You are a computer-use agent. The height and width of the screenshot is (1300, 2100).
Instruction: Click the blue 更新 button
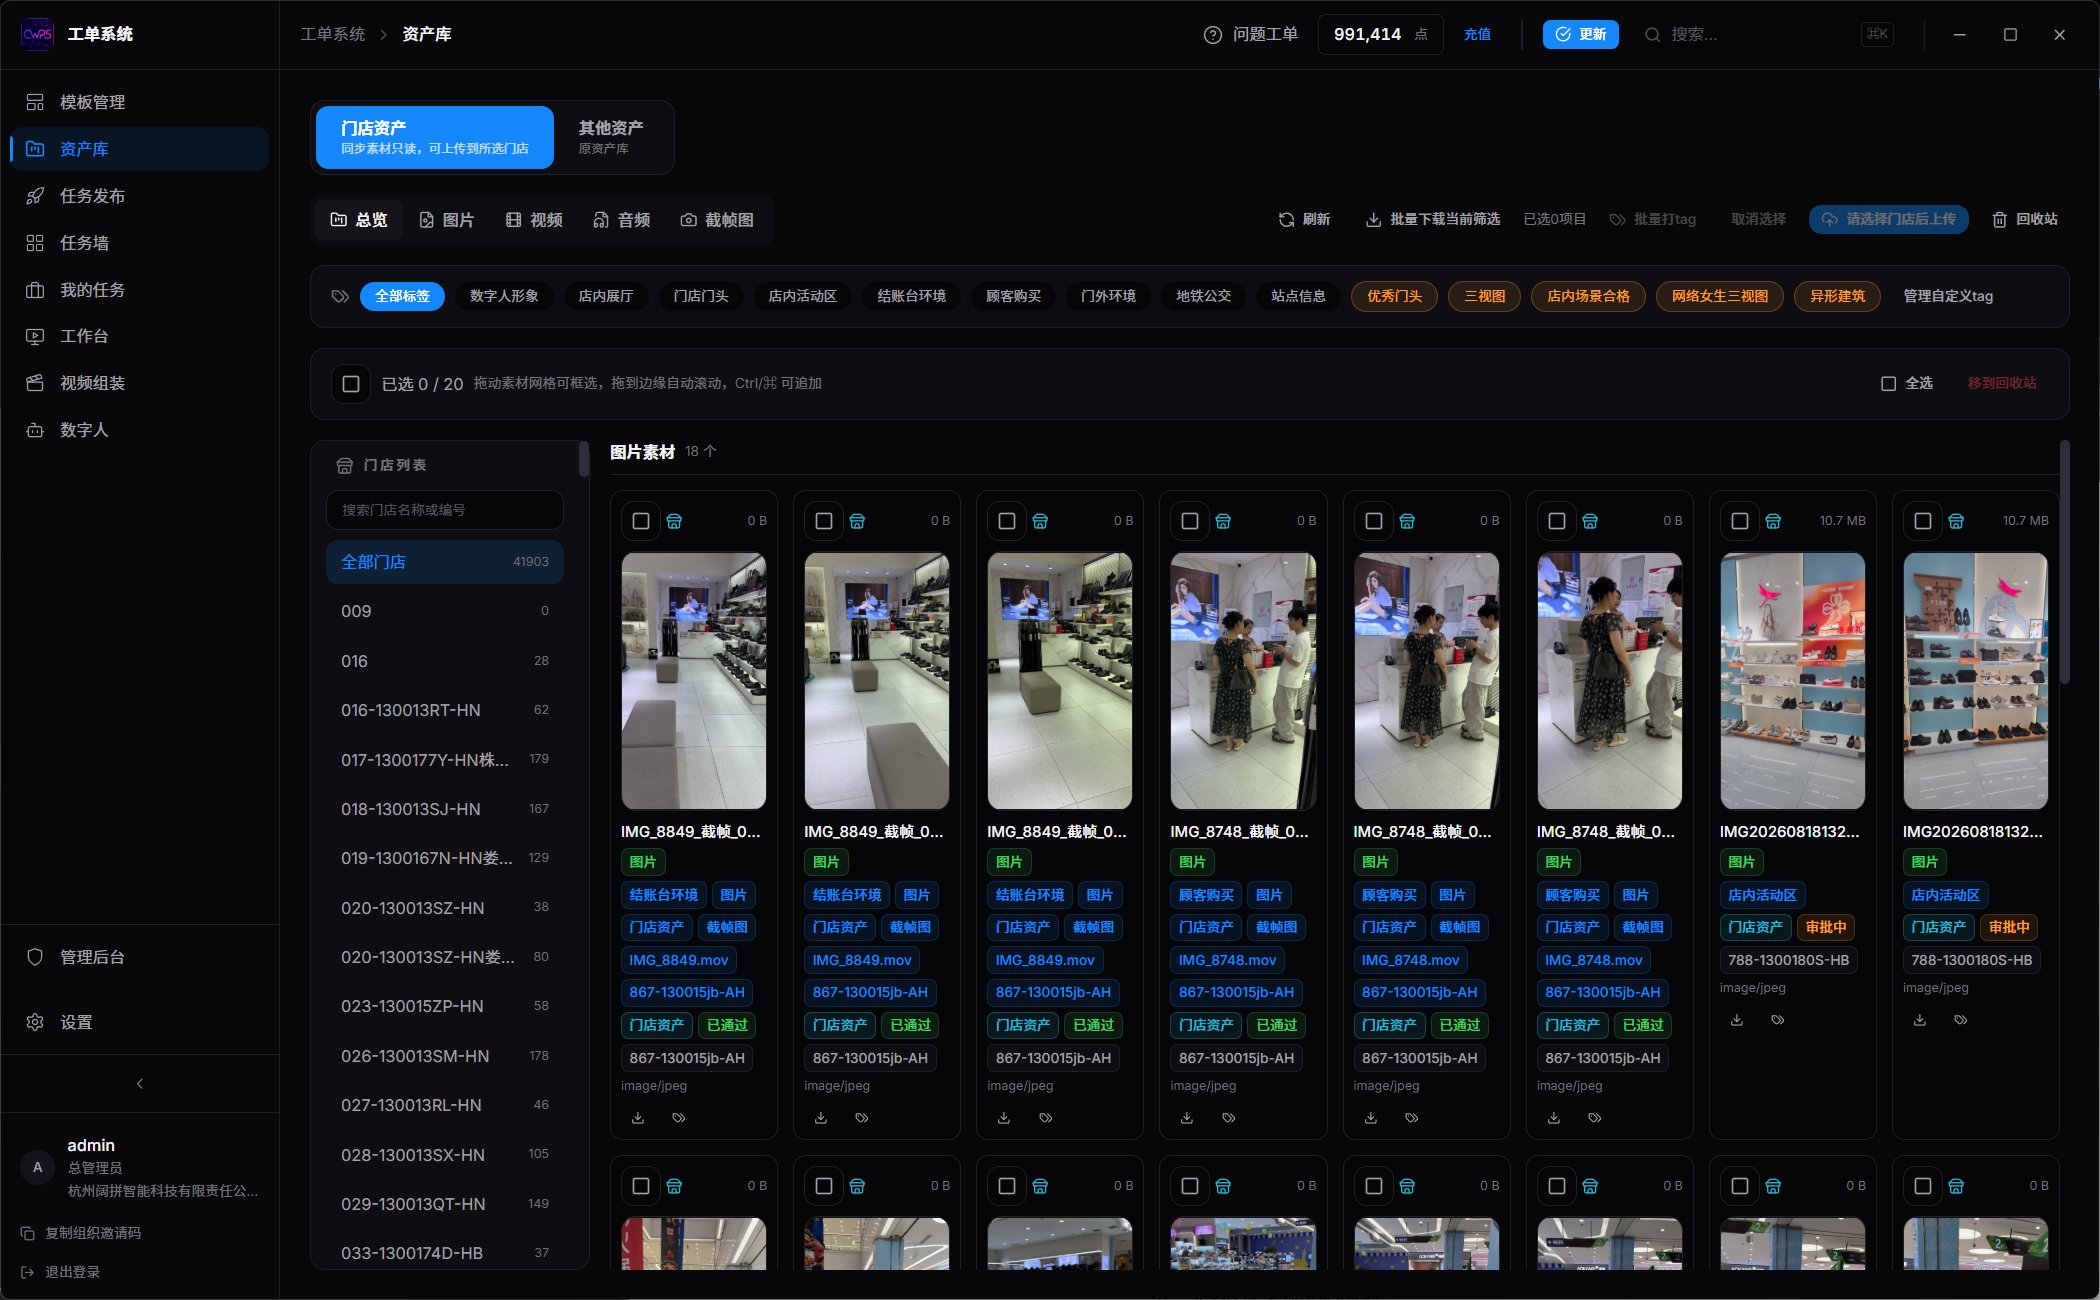(x=1580, y=35)
